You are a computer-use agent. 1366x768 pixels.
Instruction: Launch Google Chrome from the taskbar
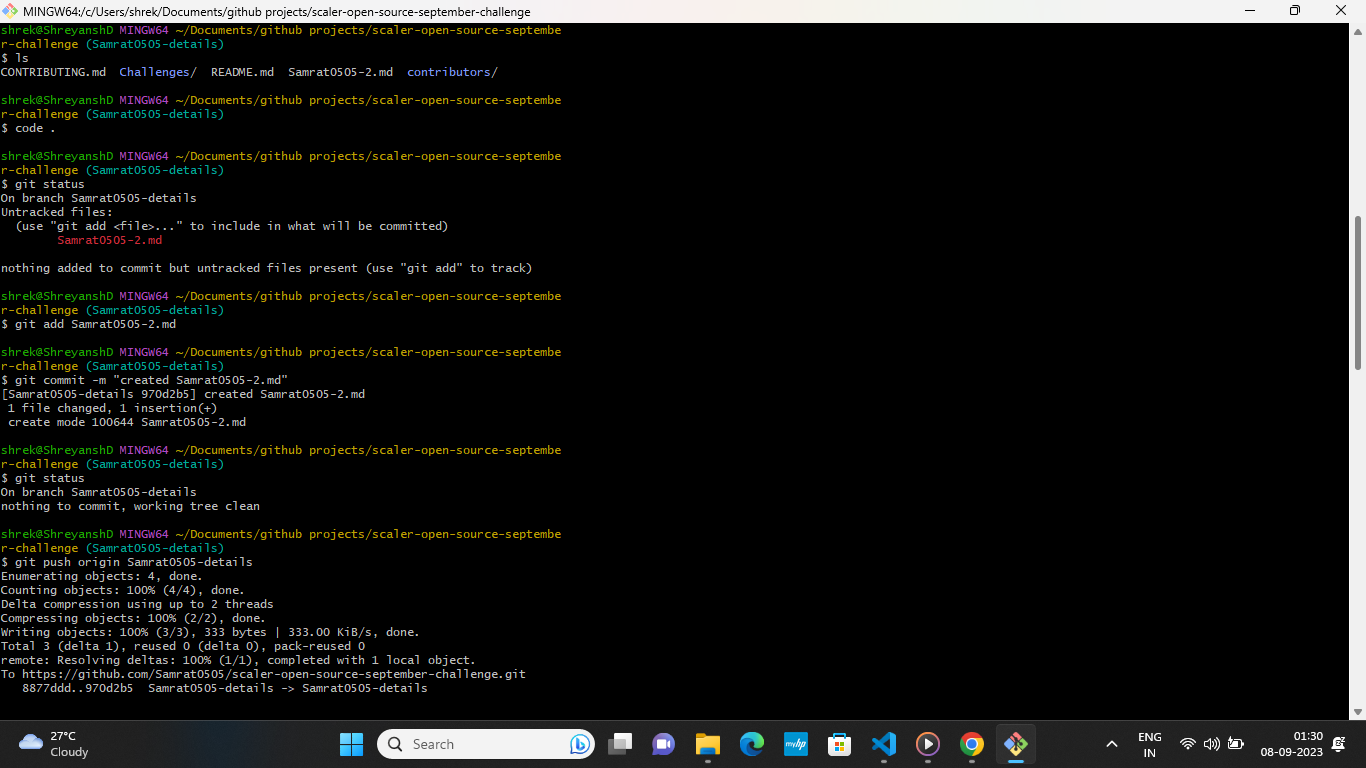pos(971,744)
